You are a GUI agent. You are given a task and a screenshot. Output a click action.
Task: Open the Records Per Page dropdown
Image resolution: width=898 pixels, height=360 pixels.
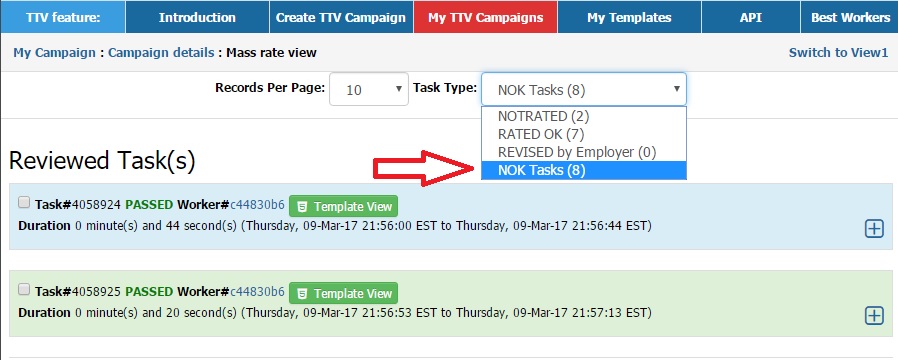(x=369, y=89)
